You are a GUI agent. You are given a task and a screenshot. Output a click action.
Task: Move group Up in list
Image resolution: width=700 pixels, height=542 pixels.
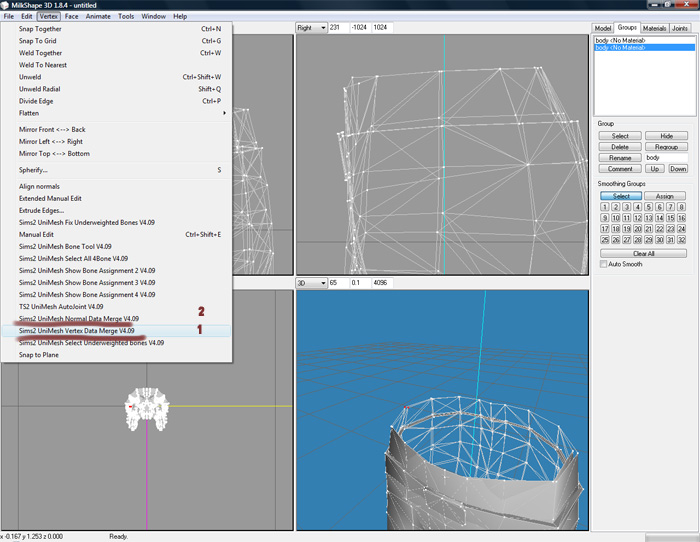[x=654, y=169]
